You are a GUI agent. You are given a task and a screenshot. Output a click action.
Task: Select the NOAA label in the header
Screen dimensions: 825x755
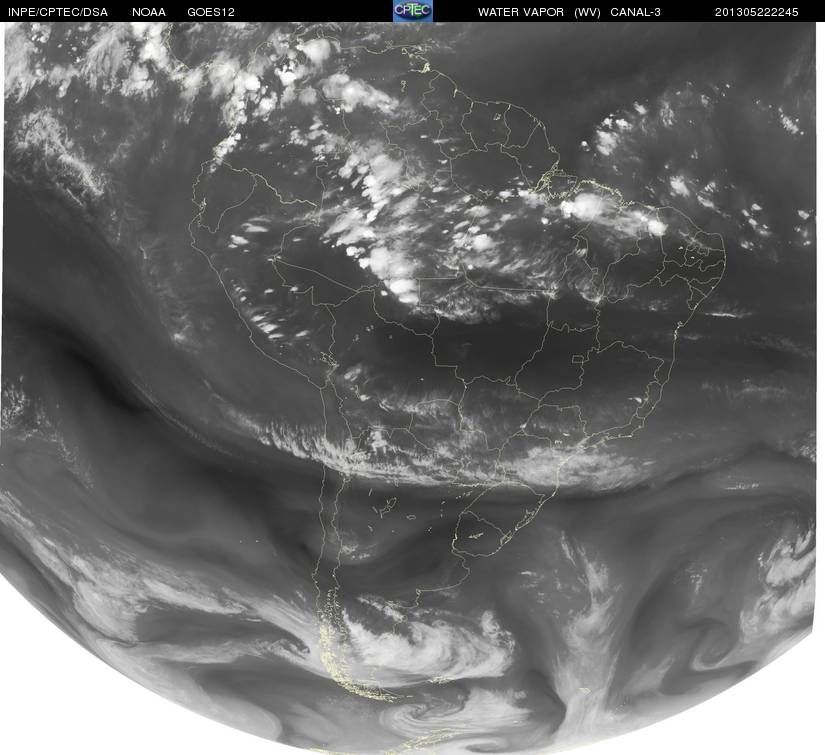point(149,12)
